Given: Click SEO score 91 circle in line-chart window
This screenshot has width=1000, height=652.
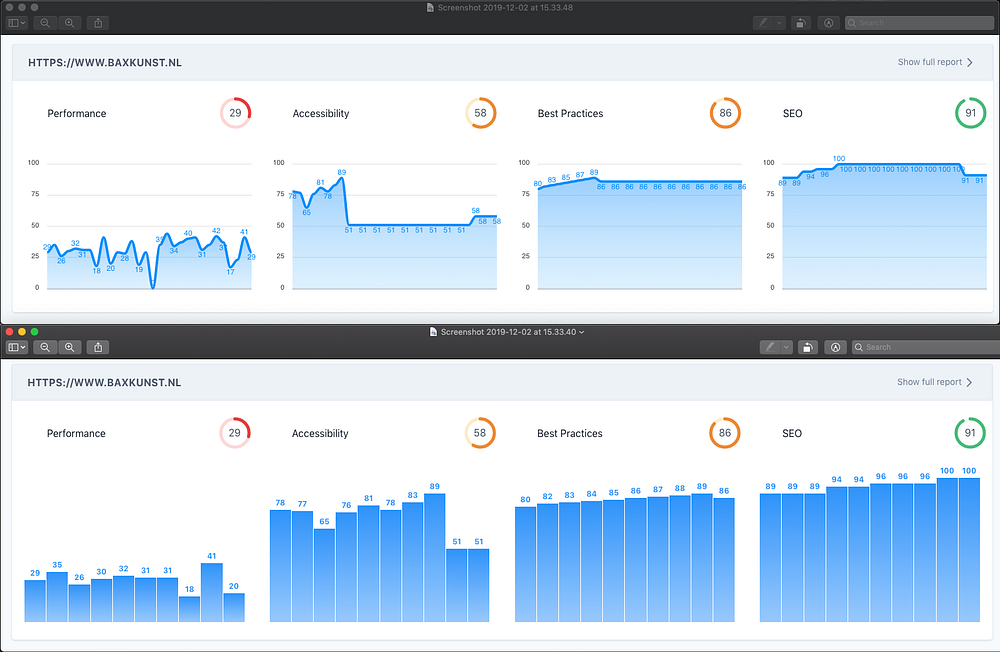Looking at the screenshot, I should pyautogui.click(x=970, y=113).
